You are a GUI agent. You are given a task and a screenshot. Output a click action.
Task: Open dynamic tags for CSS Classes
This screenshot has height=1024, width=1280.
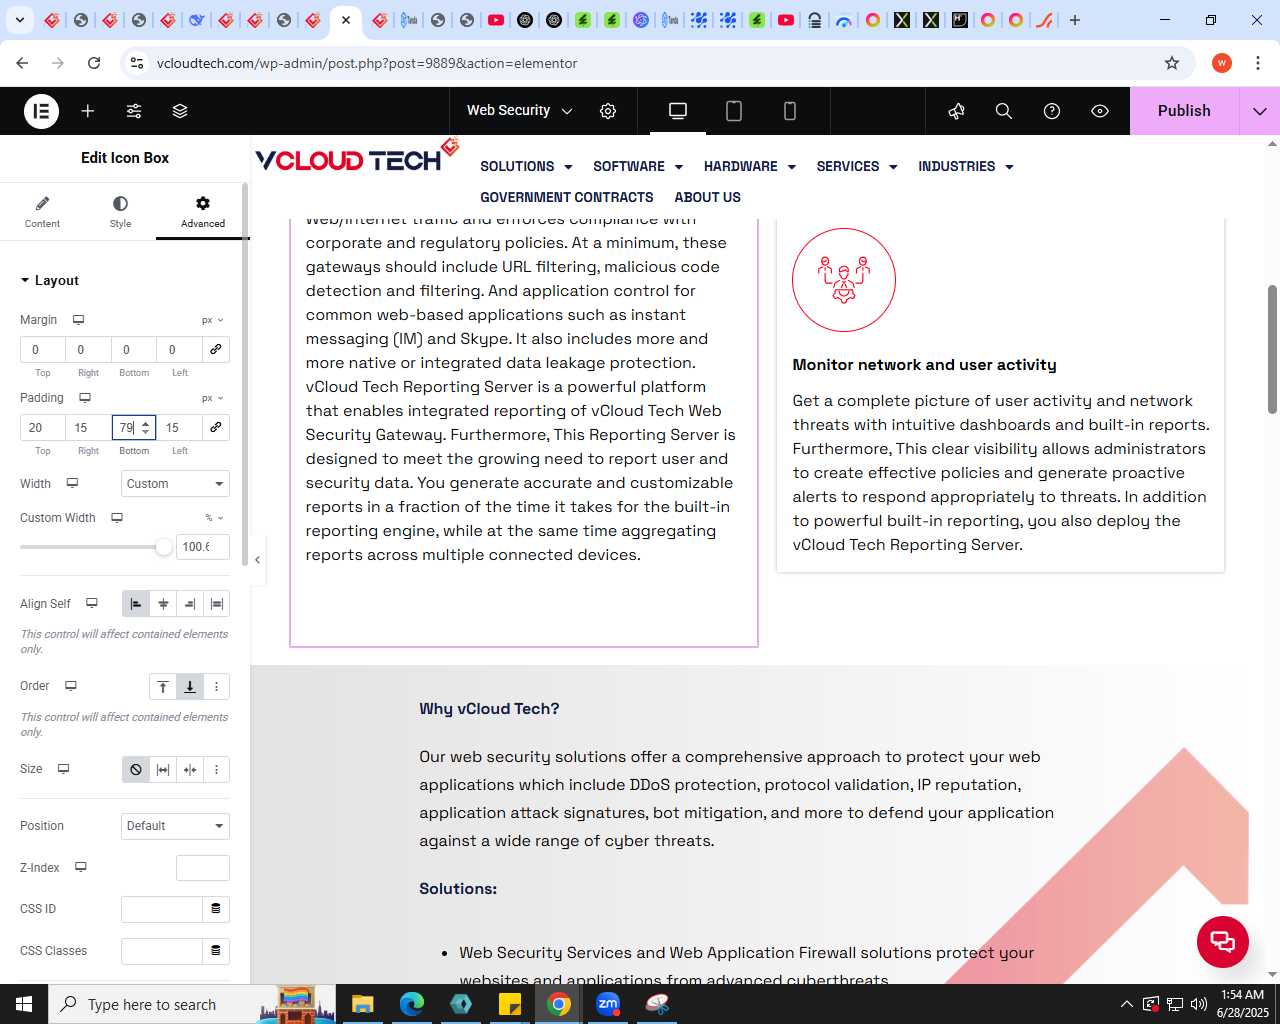pos(216,951)
